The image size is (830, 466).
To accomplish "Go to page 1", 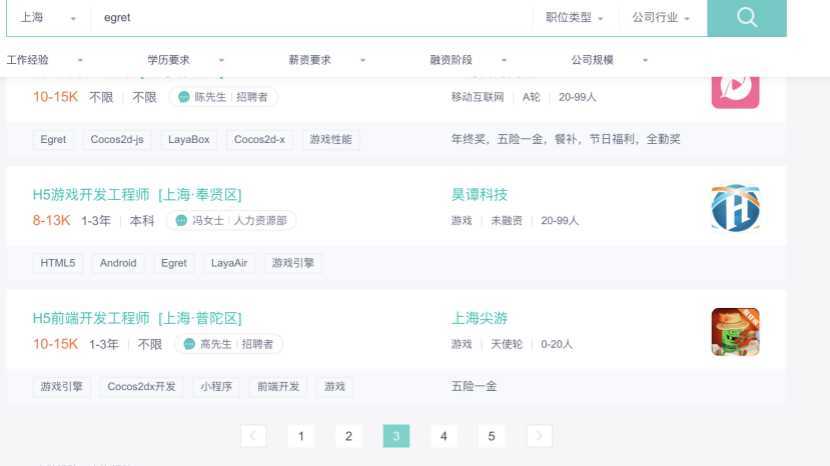I will pos(301,436).
